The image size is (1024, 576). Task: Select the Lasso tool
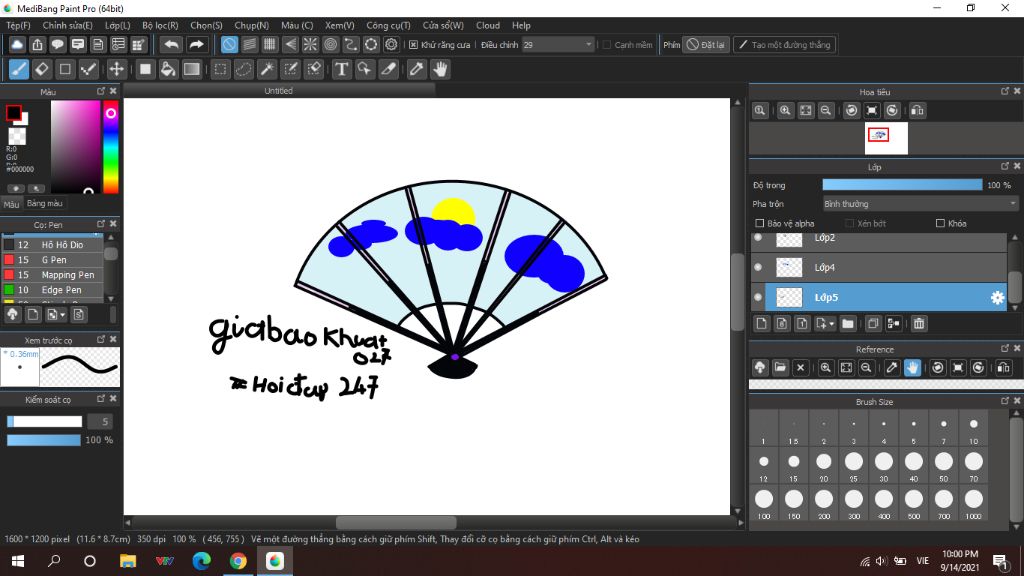(244, 69)
